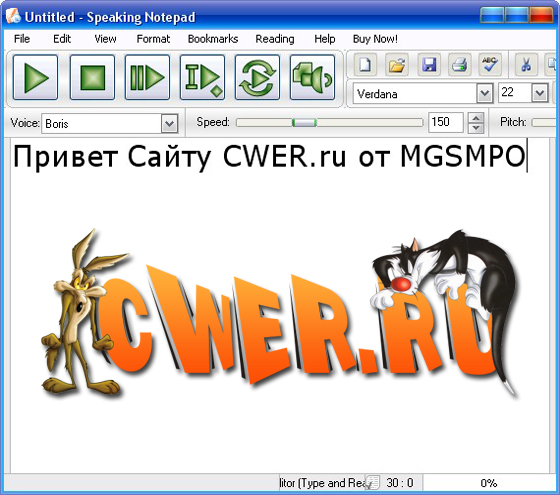Expand the Voice dropdown showing Boris
Viewport: 560px width, 495px height.
(169, 124)
